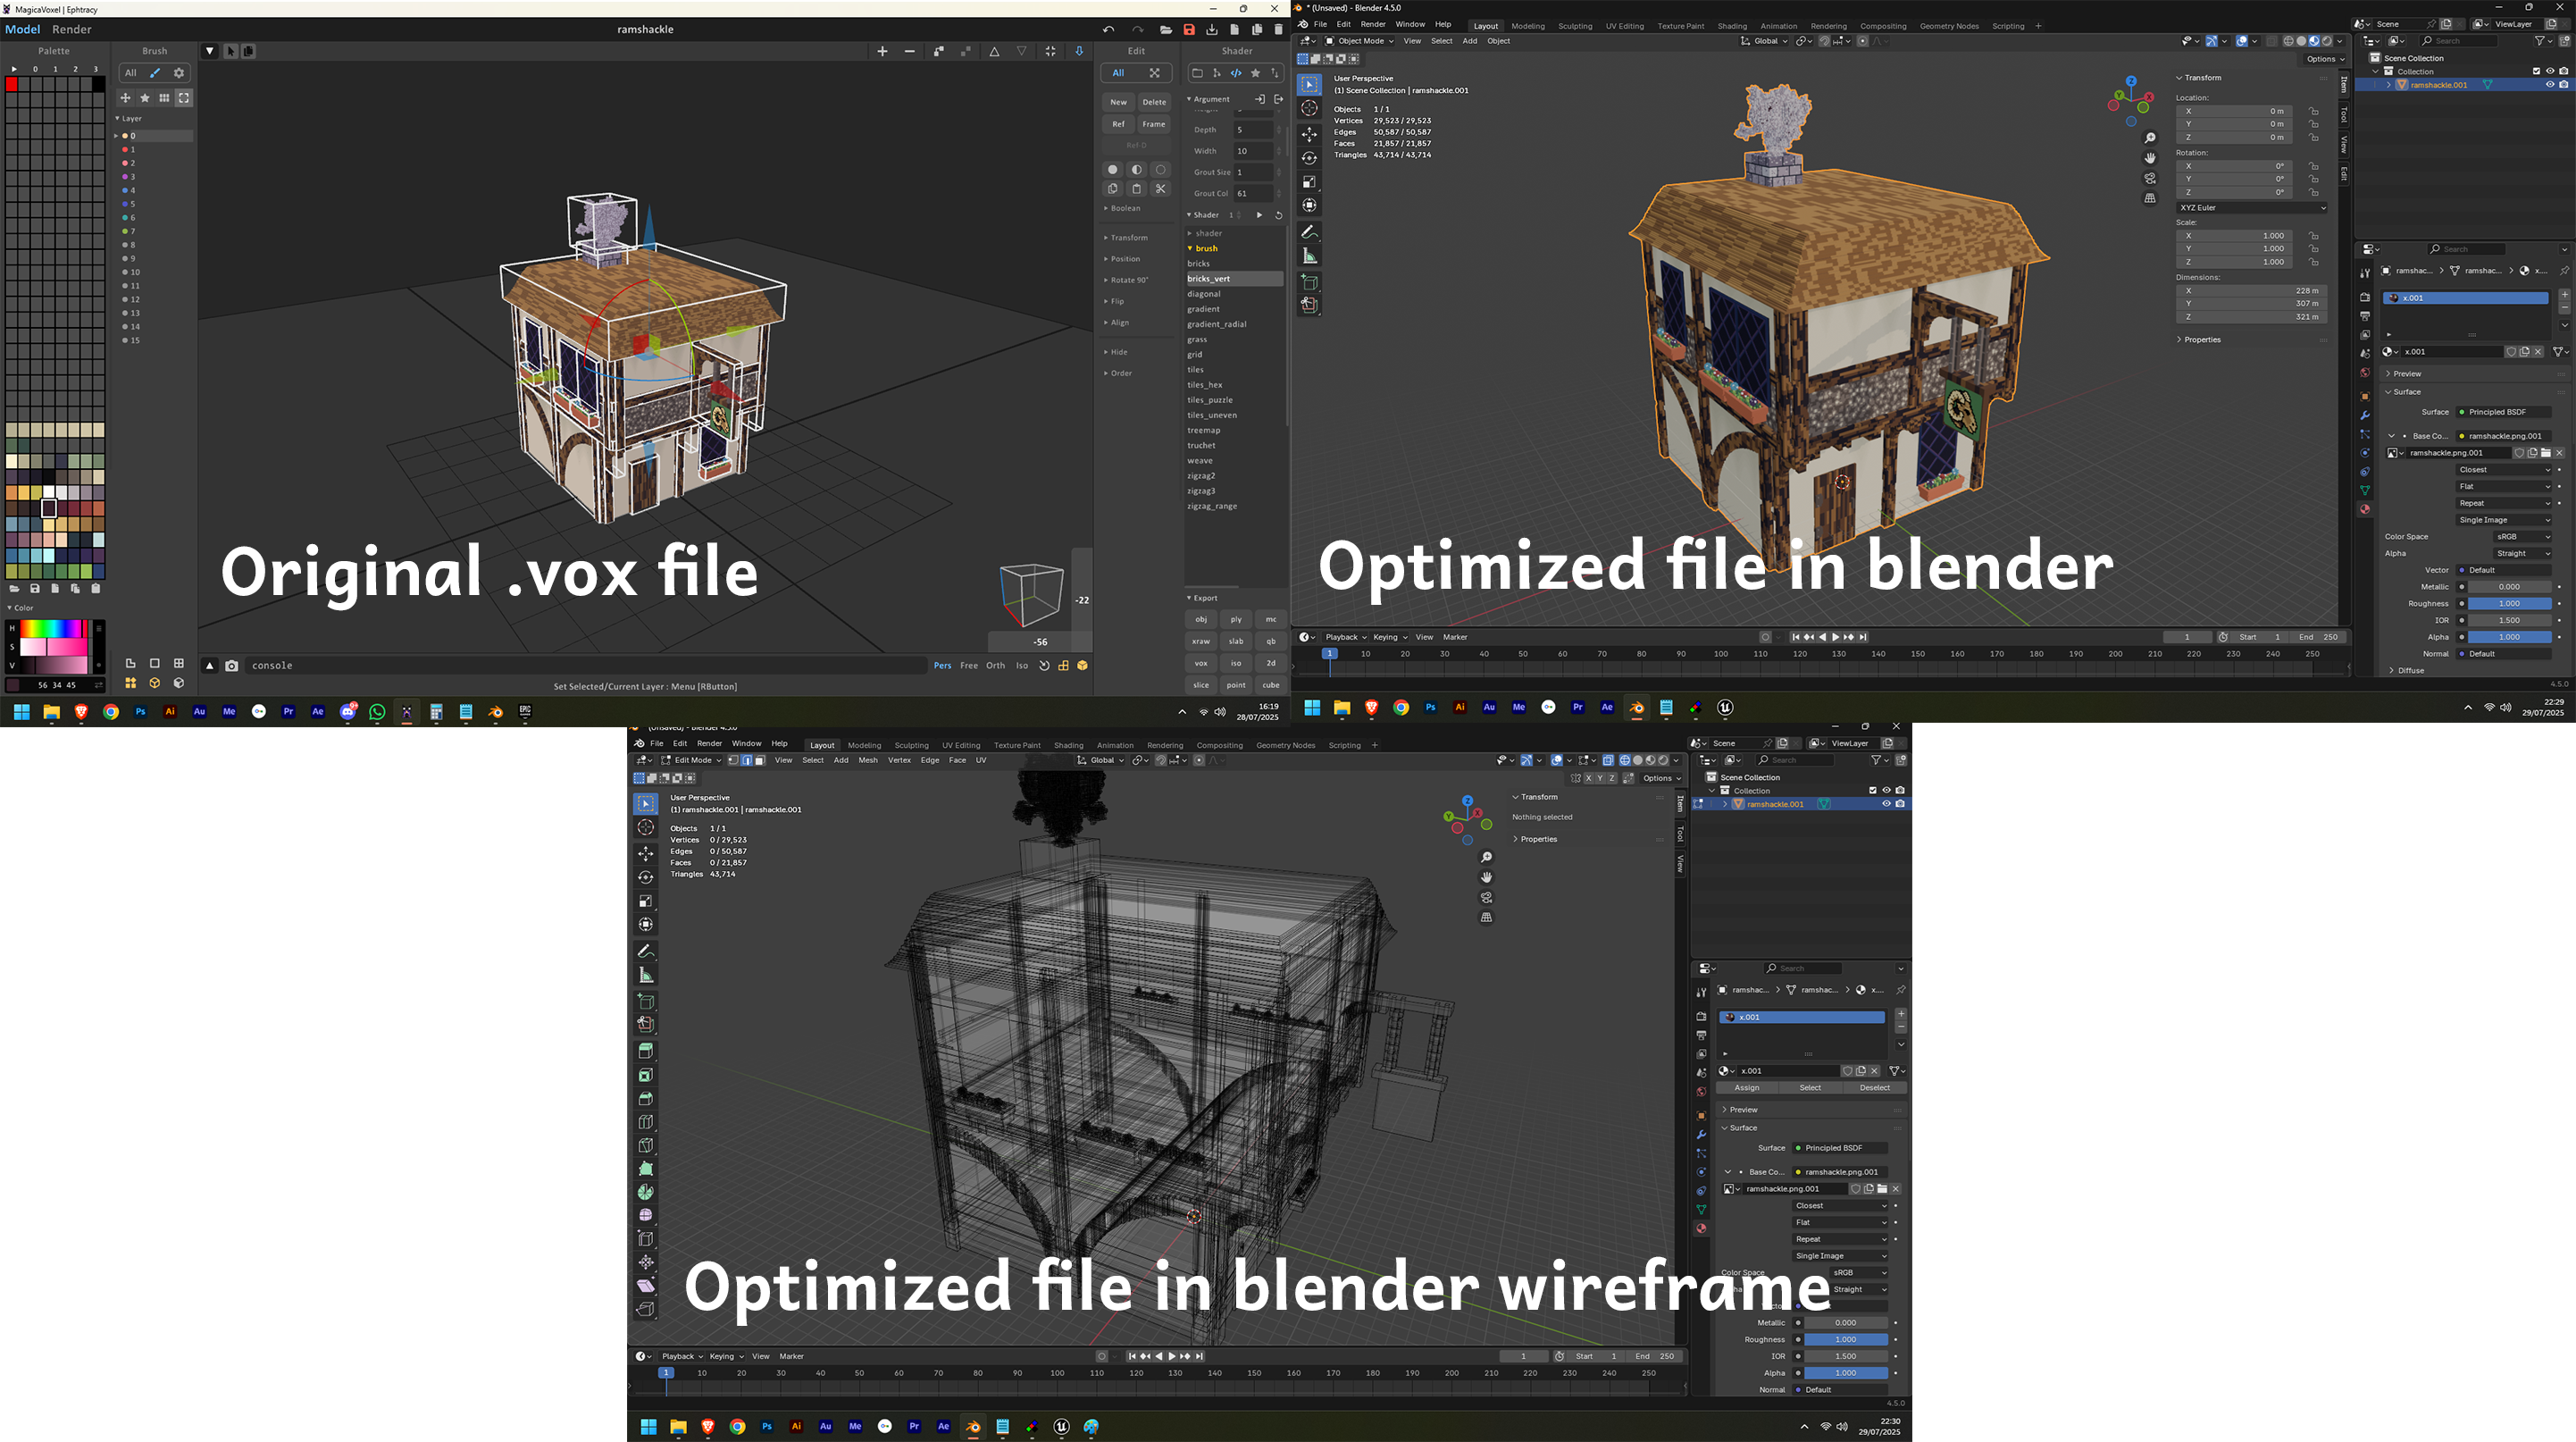Select the Scale tool in upper Blender window
This screenshot has width=2576, height=1442.
pos(1309,182)
